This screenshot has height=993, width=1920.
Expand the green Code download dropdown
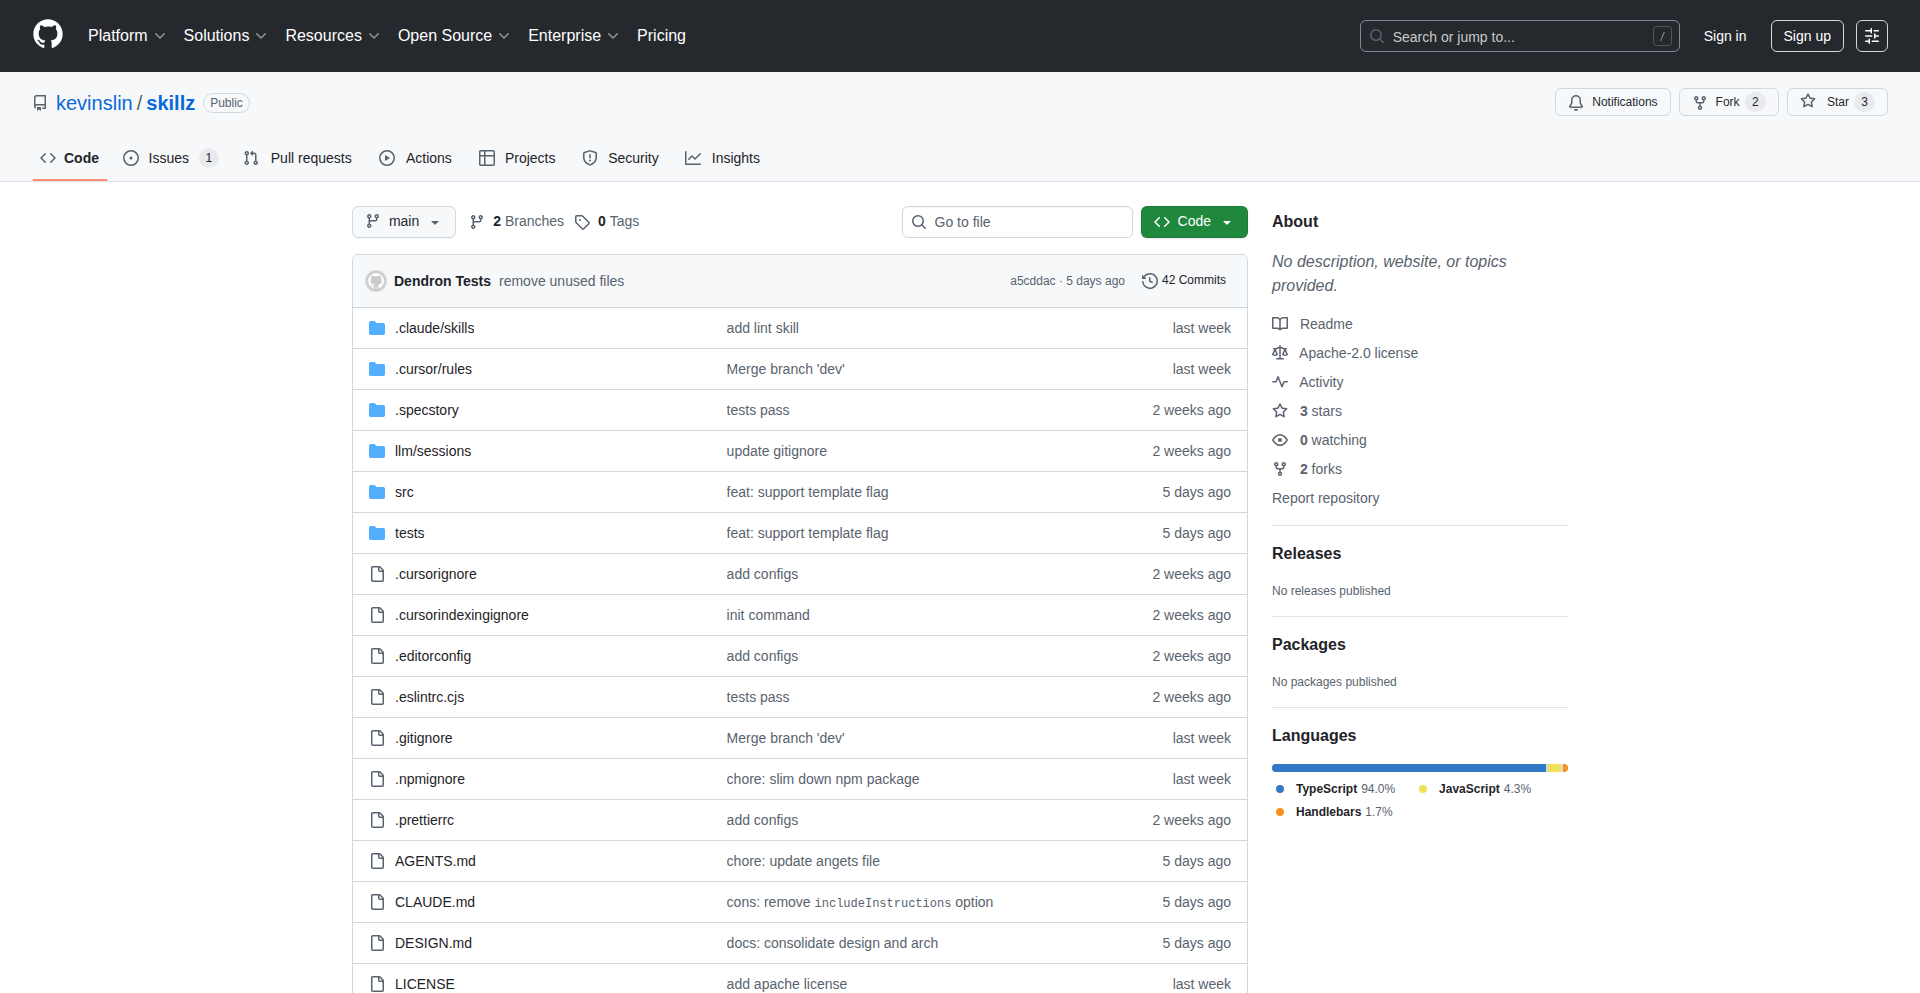[x=1227, y=221]
